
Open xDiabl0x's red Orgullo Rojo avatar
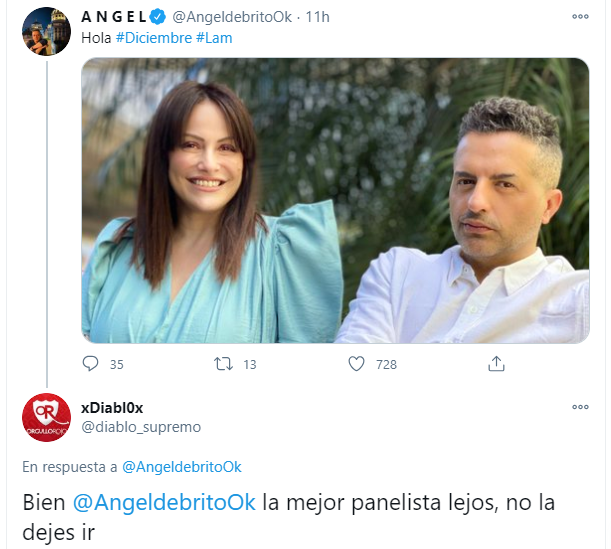tap(46, 417)
